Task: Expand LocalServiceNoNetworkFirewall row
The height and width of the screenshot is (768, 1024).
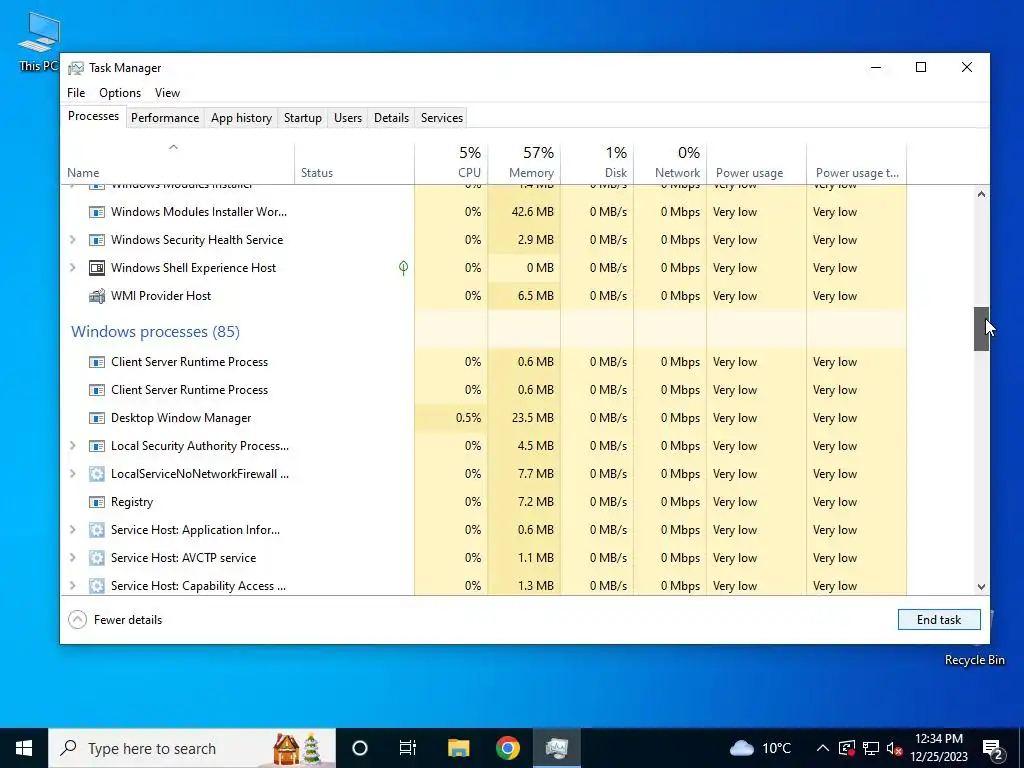Action: click(72, 474)
